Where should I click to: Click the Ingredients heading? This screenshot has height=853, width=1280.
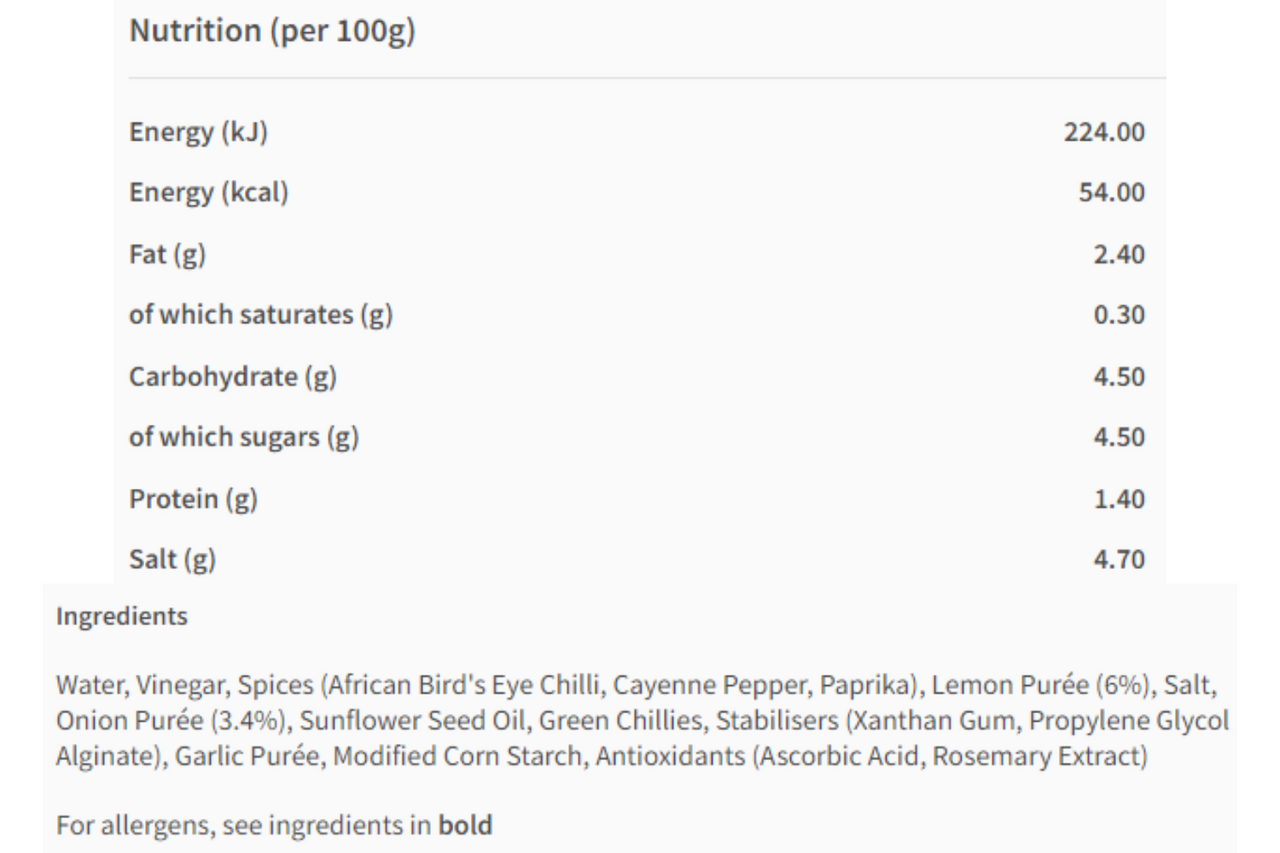(122, 617)
